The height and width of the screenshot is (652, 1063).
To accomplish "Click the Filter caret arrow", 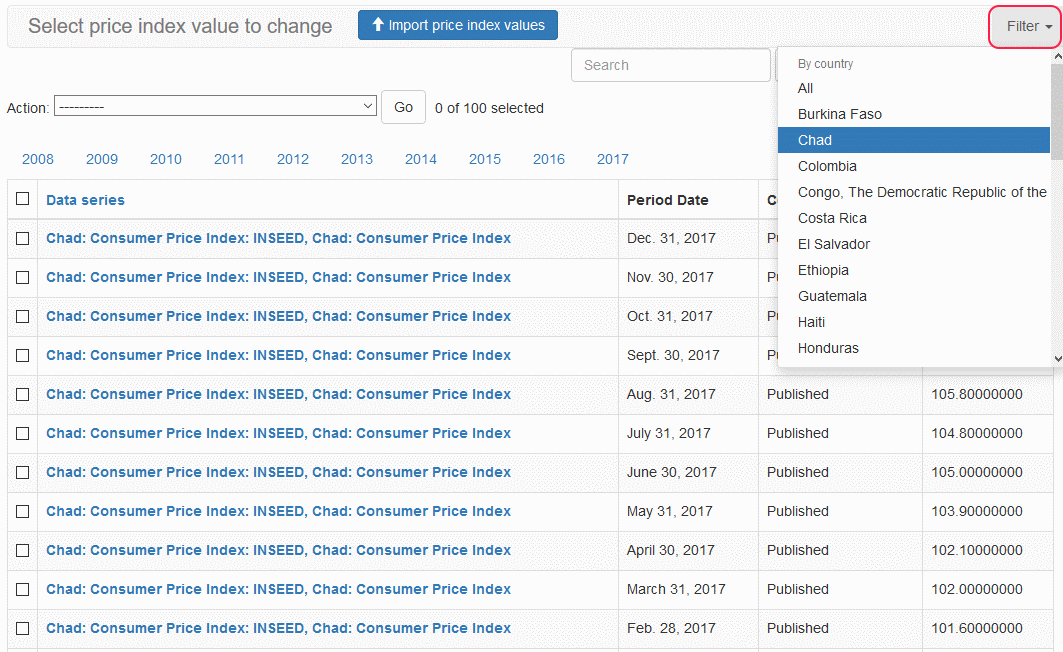I will tap(1048, 28).
